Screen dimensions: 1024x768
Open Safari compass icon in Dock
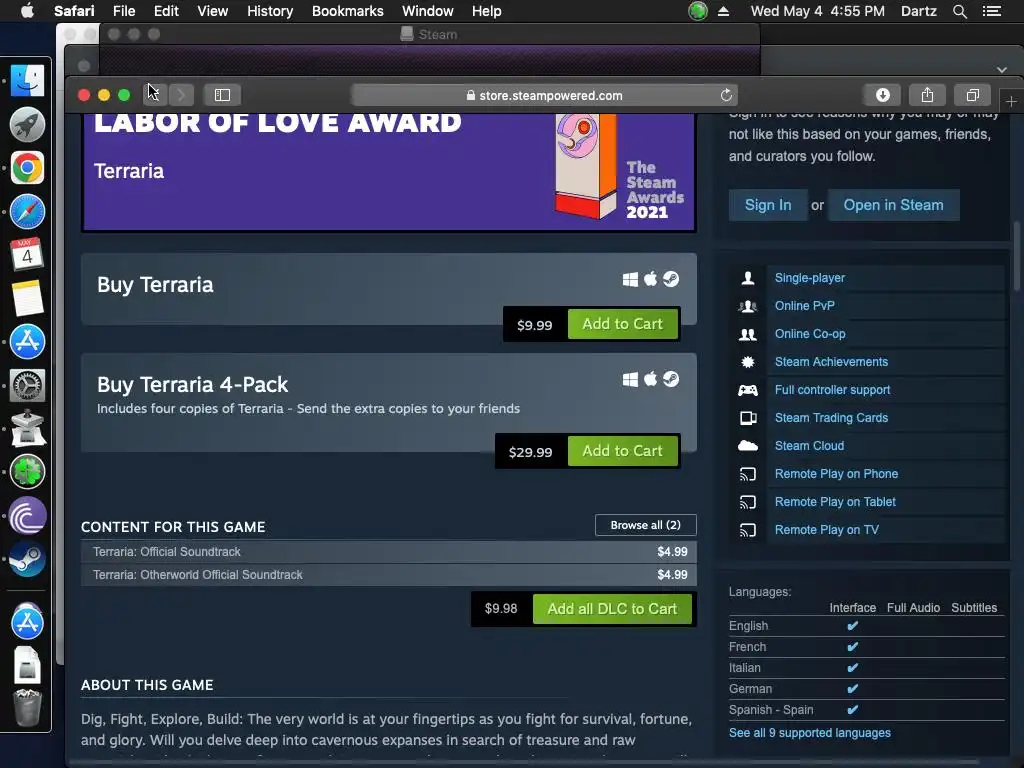[x=27, y=212]
